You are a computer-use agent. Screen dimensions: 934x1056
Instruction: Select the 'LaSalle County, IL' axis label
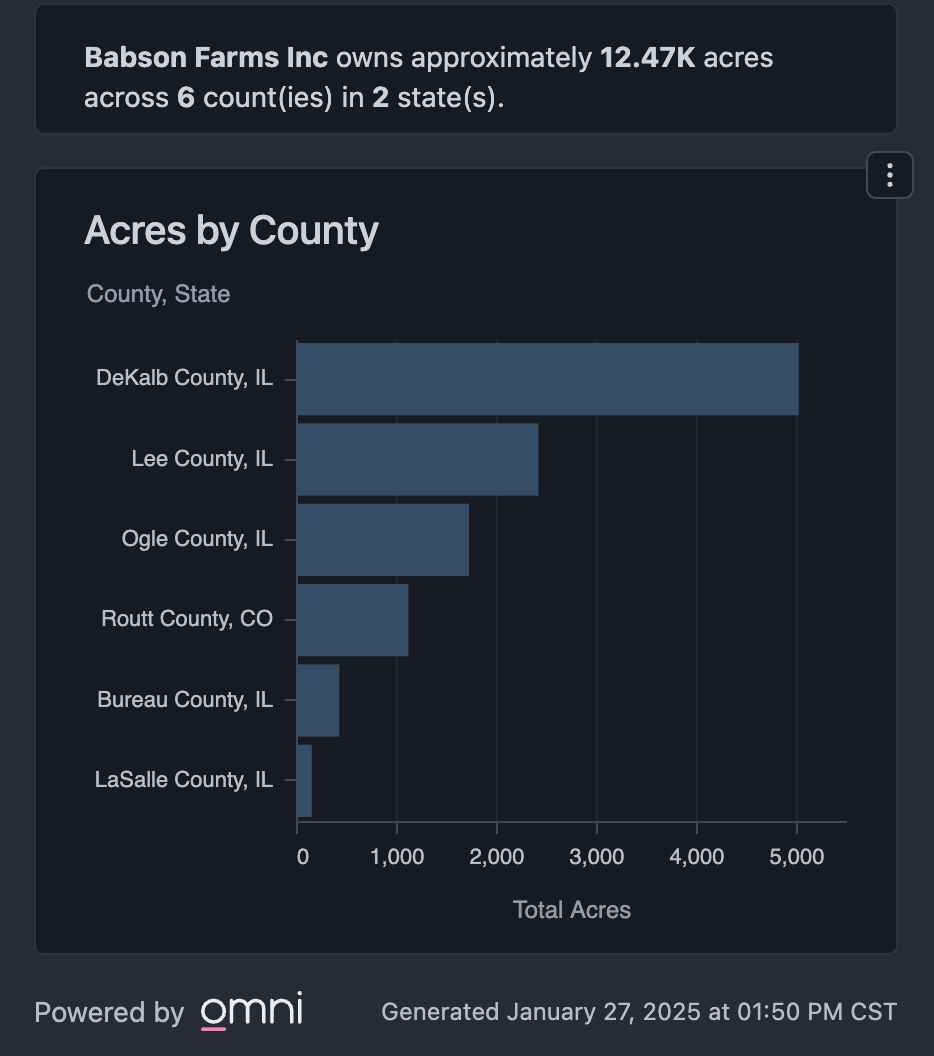[x=184, y=779]
